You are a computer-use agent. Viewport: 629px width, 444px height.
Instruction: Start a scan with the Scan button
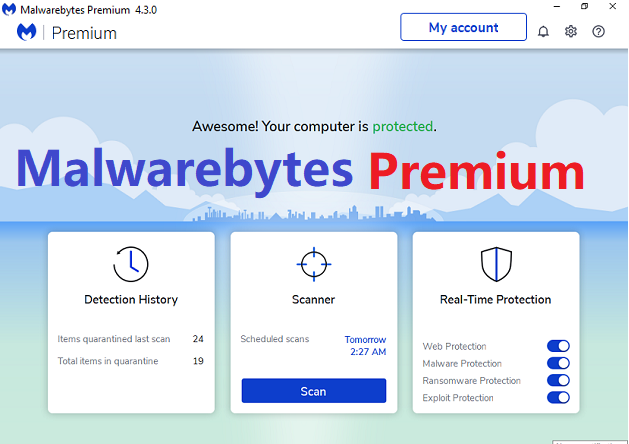(x=314, y=391)
